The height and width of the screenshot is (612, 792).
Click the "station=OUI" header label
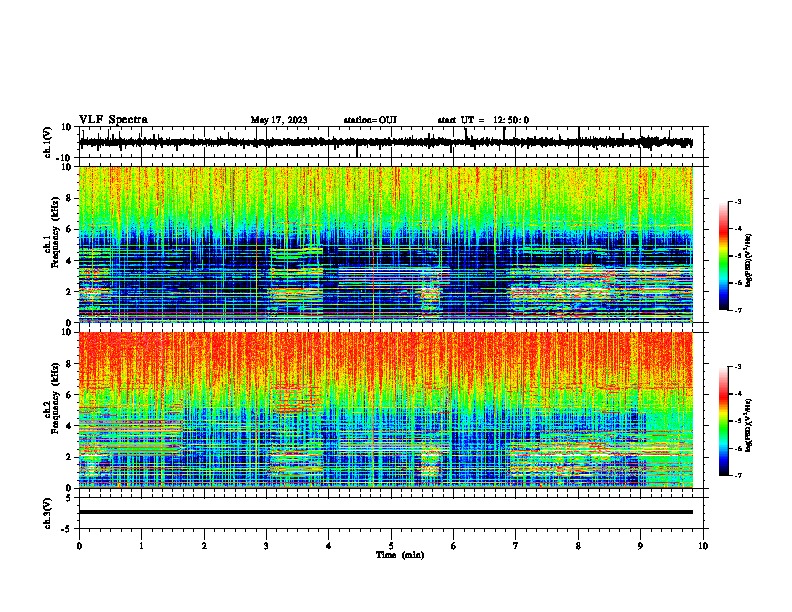click(x=370, y=120)
